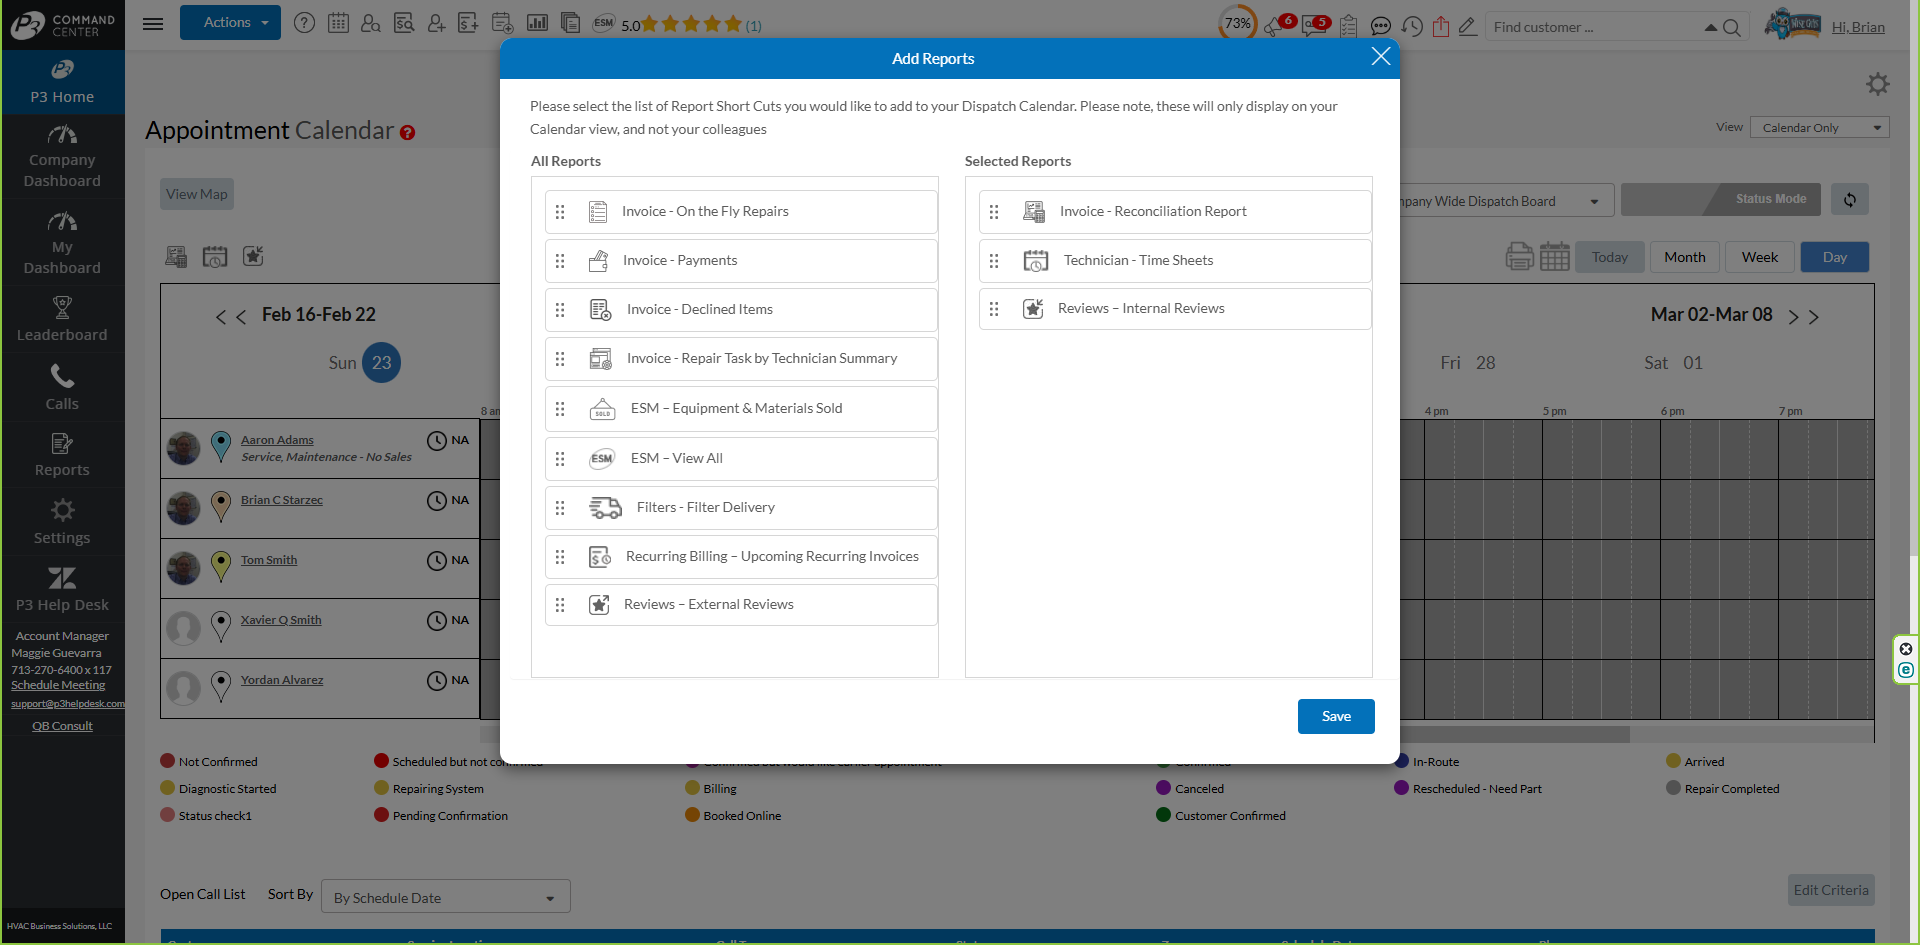Screen dimensions: 1920x945
Task: Open the help question mark icon
Action: pos(305,23)
